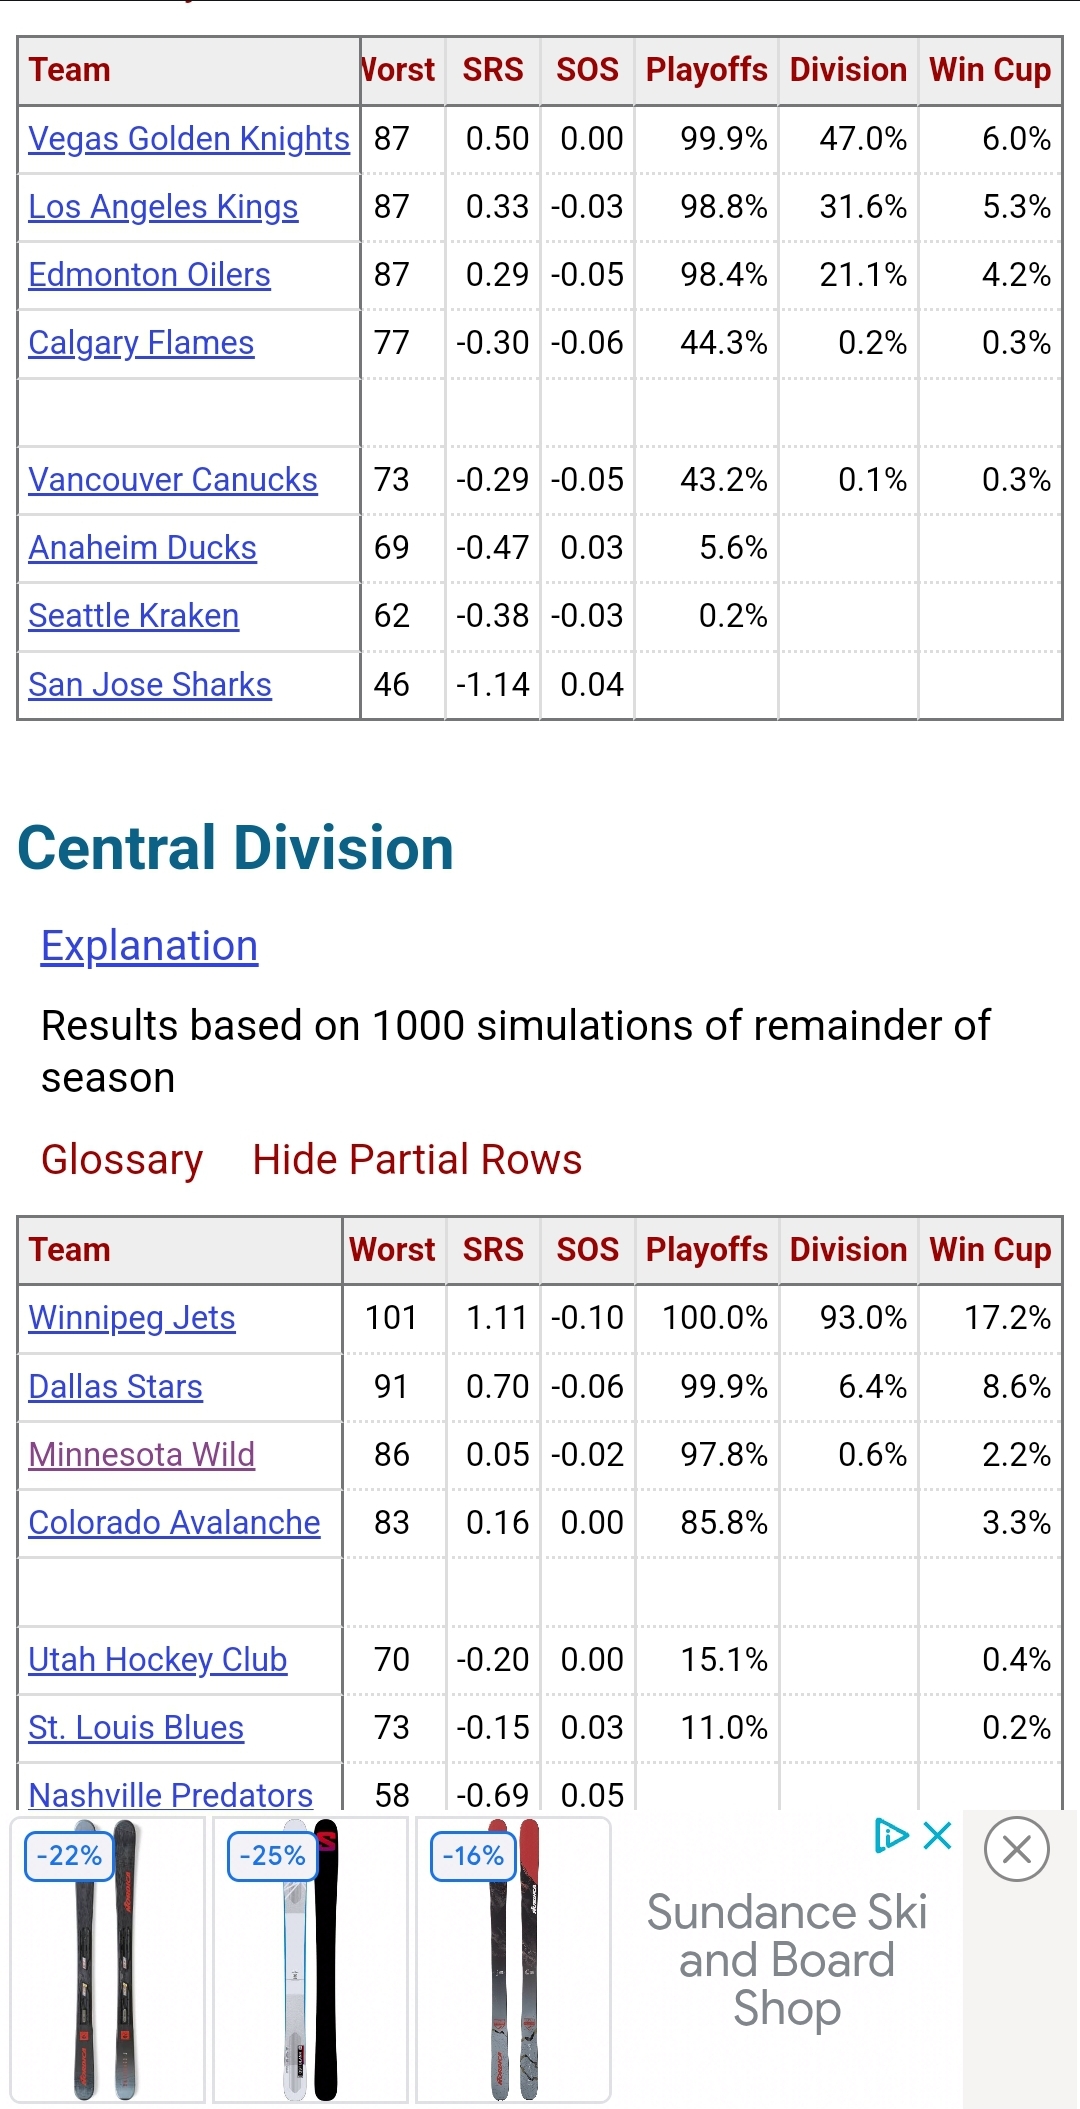This screenshot has height=2109, width=1080.
Task: Sort Central Division table by Win Cup
Action: [990, 1250]
